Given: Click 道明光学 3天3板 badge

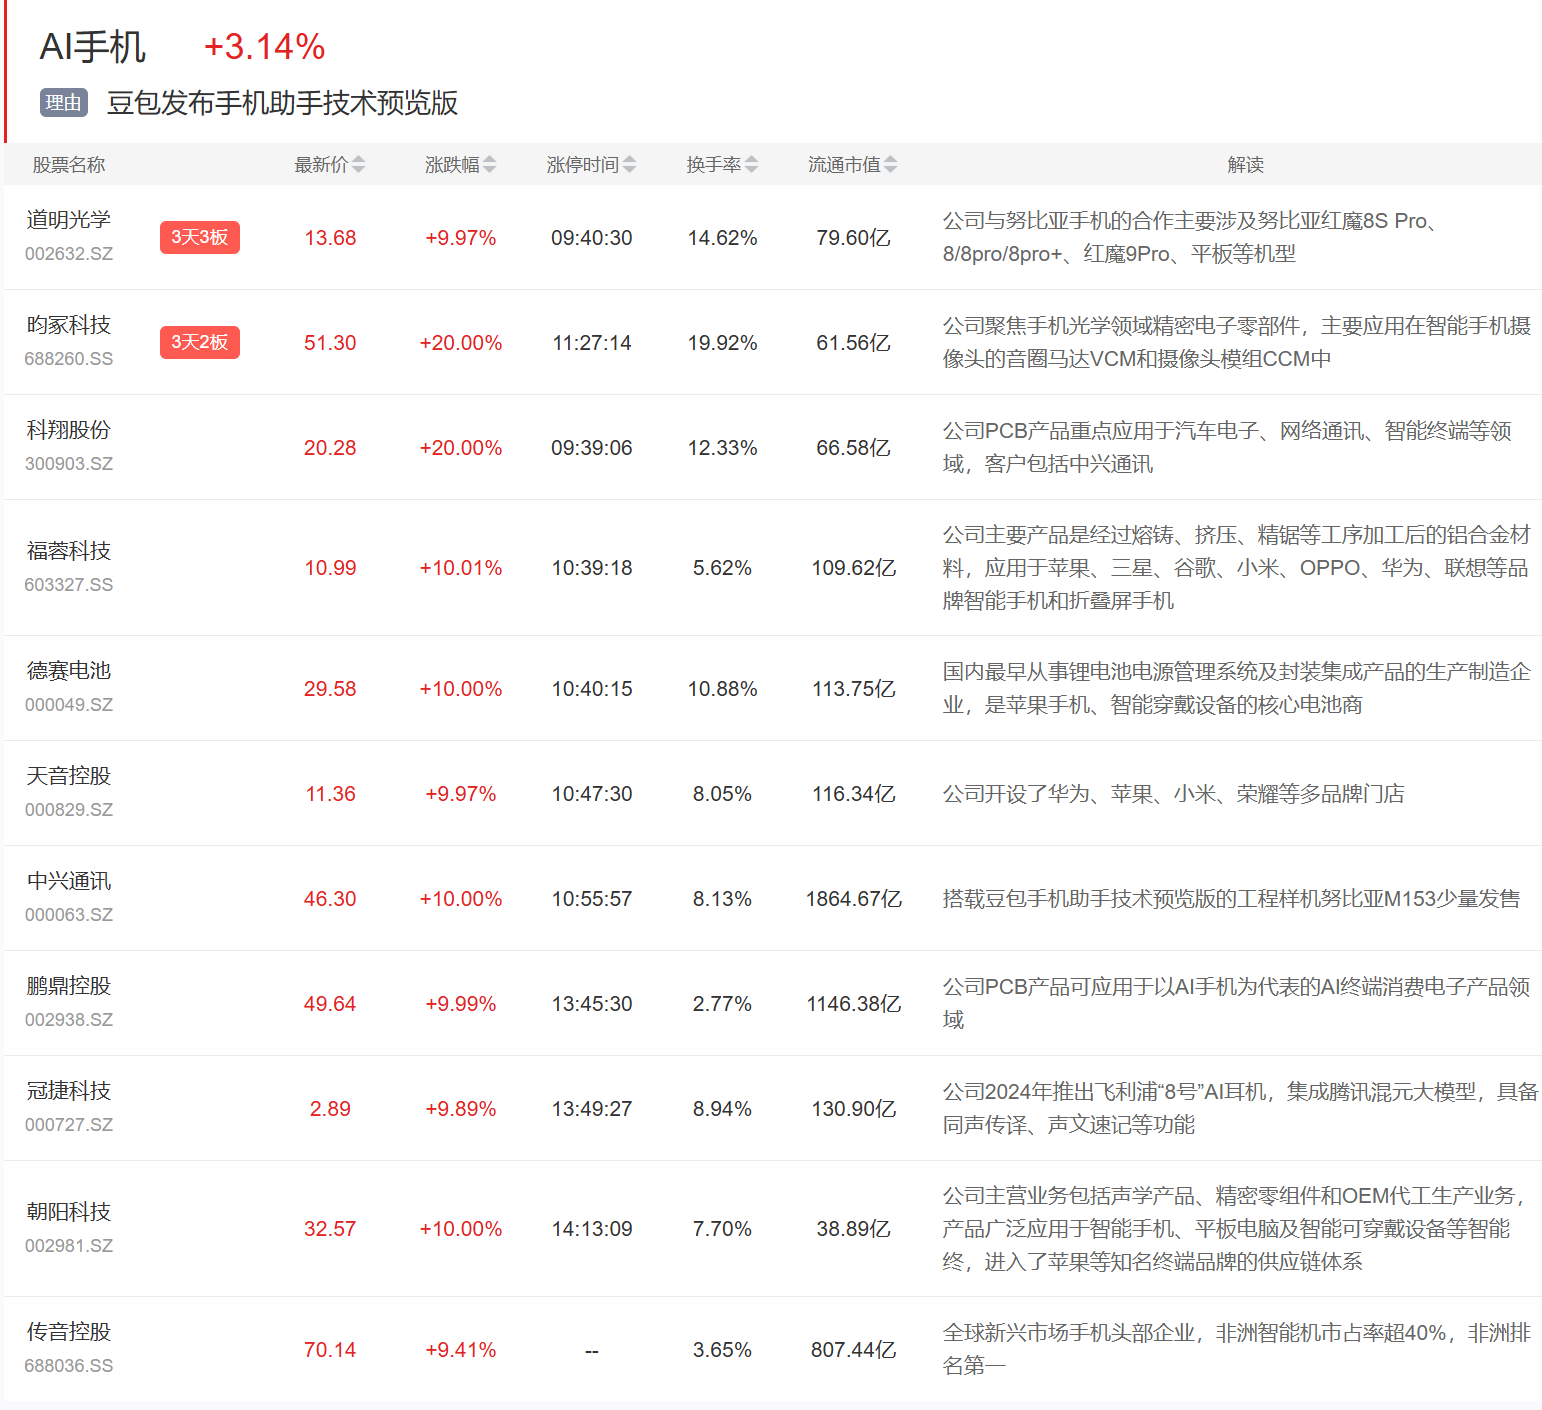Looking at the screenshot, I should tap(199, 238).
